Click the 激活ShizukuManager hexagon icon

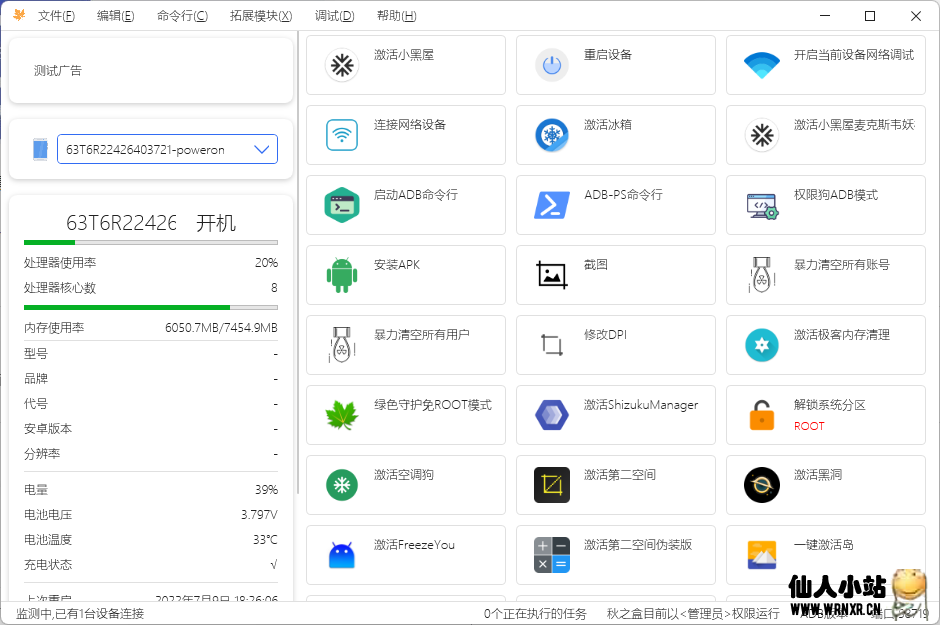(550, 414)
